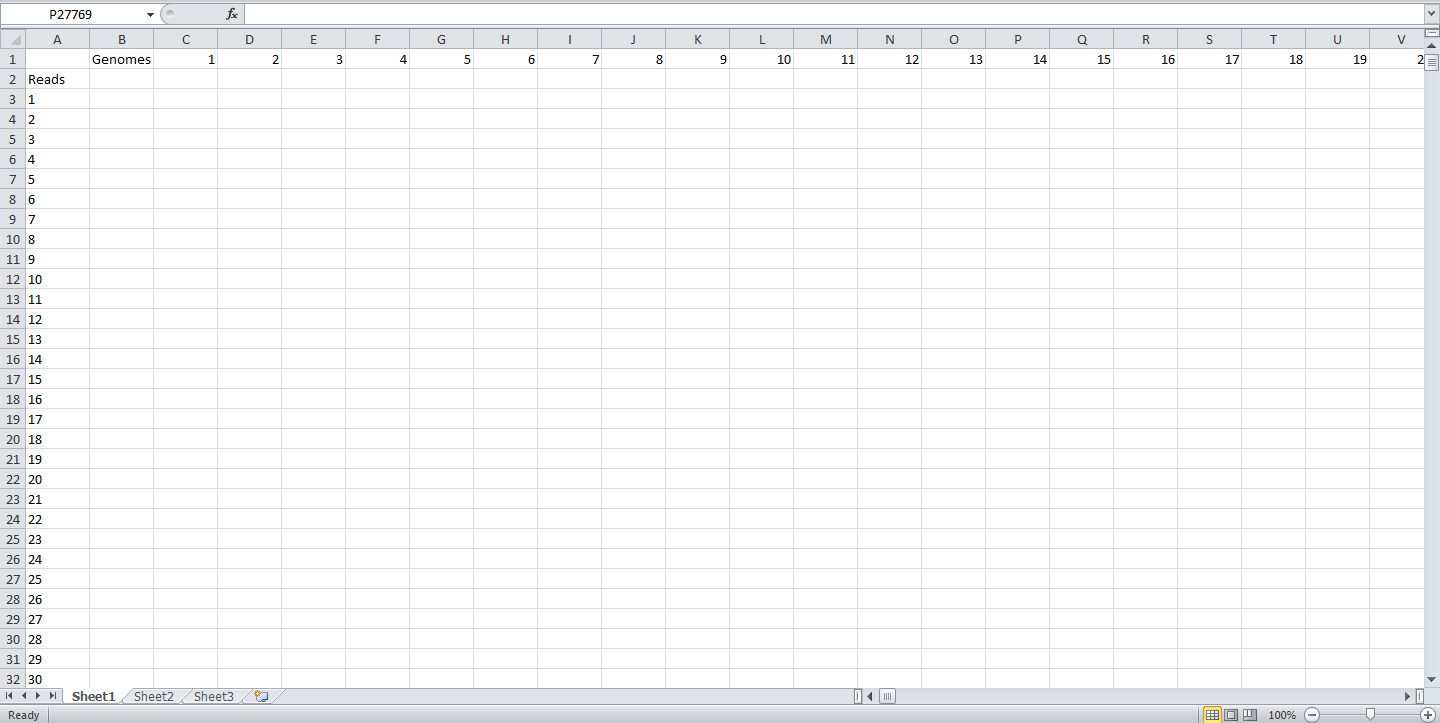The image size is (1440, 723).
Task: Click genome number 19 cell in row 1
Action: (1337, 59)
